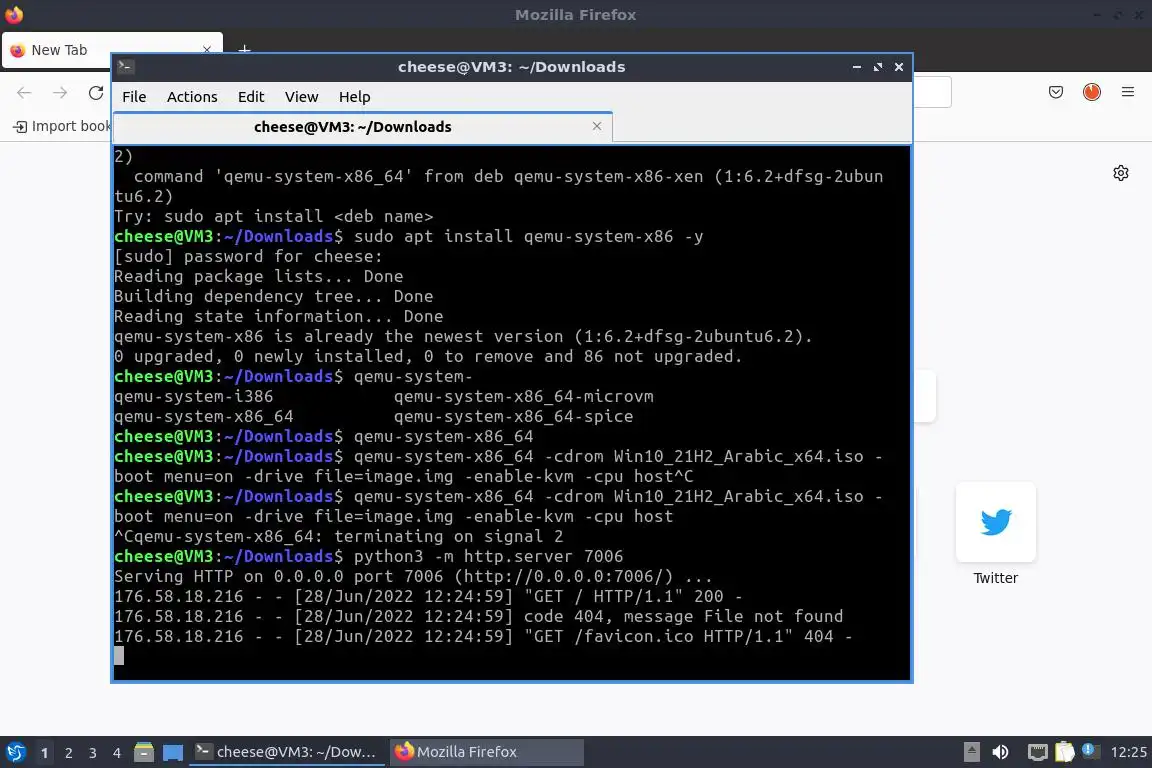The image size is (1152, 768).
Task: Open the application launcher menu on taskbar
Action: [15, 752]
